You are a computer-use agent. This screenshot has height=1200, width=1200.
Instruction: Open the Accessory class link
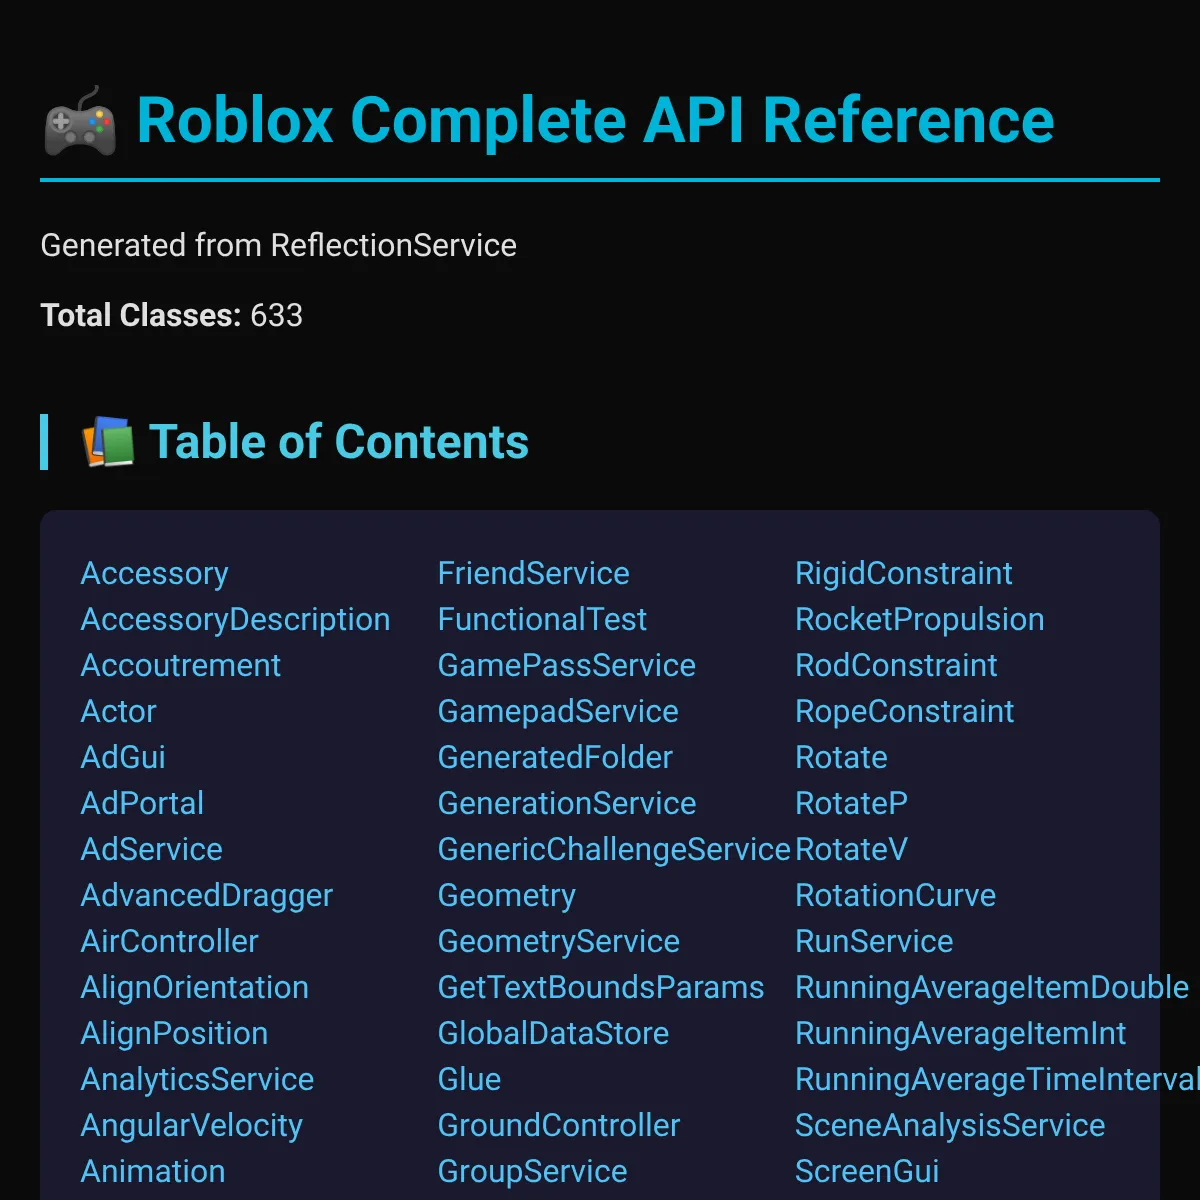coord(154,574)
